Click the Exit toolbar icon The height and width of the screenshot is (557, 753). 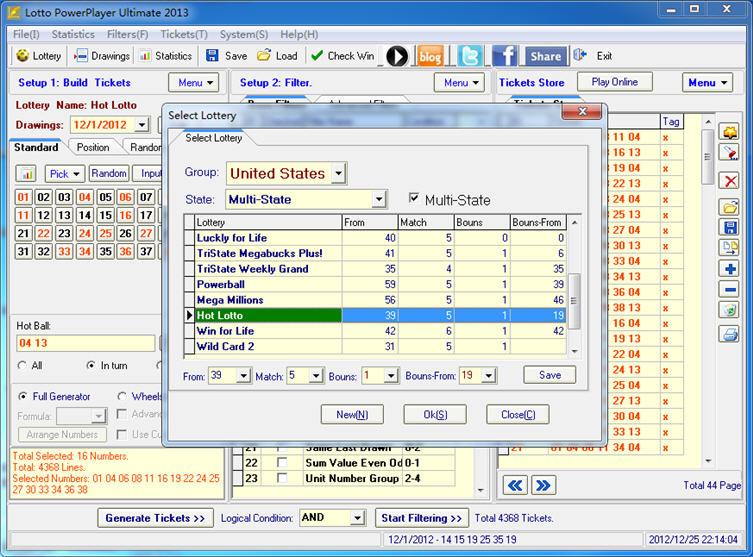click(x=580, y=55)
